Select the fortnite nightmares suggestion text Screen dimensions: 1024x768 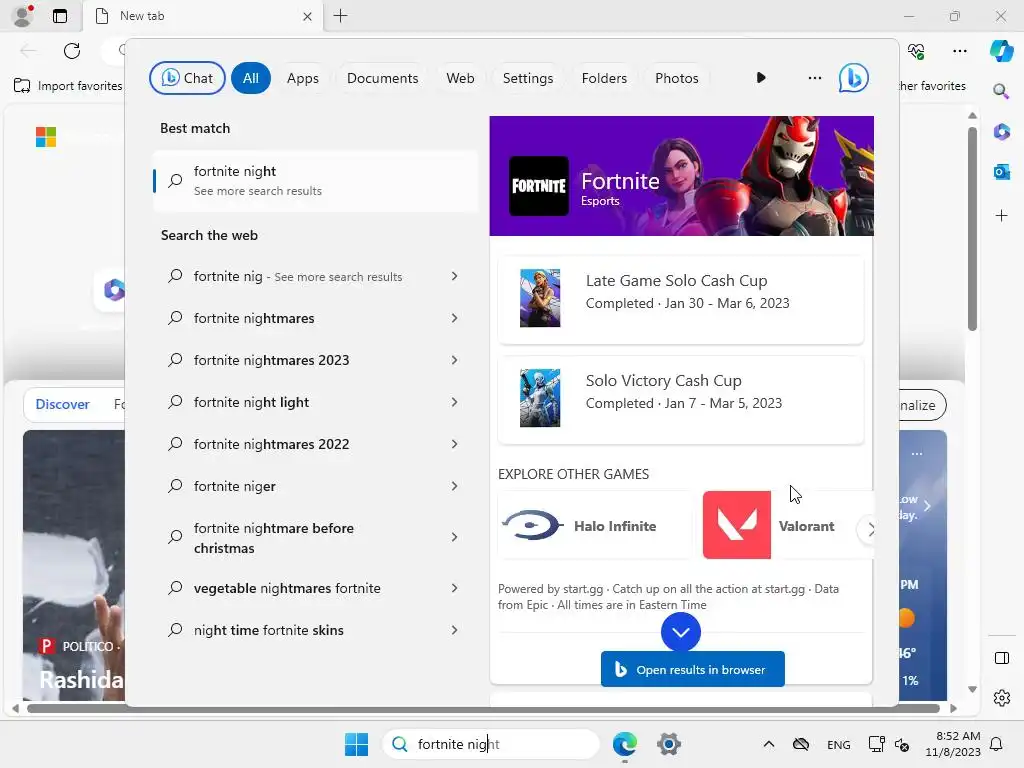click(x=254, y=318)
